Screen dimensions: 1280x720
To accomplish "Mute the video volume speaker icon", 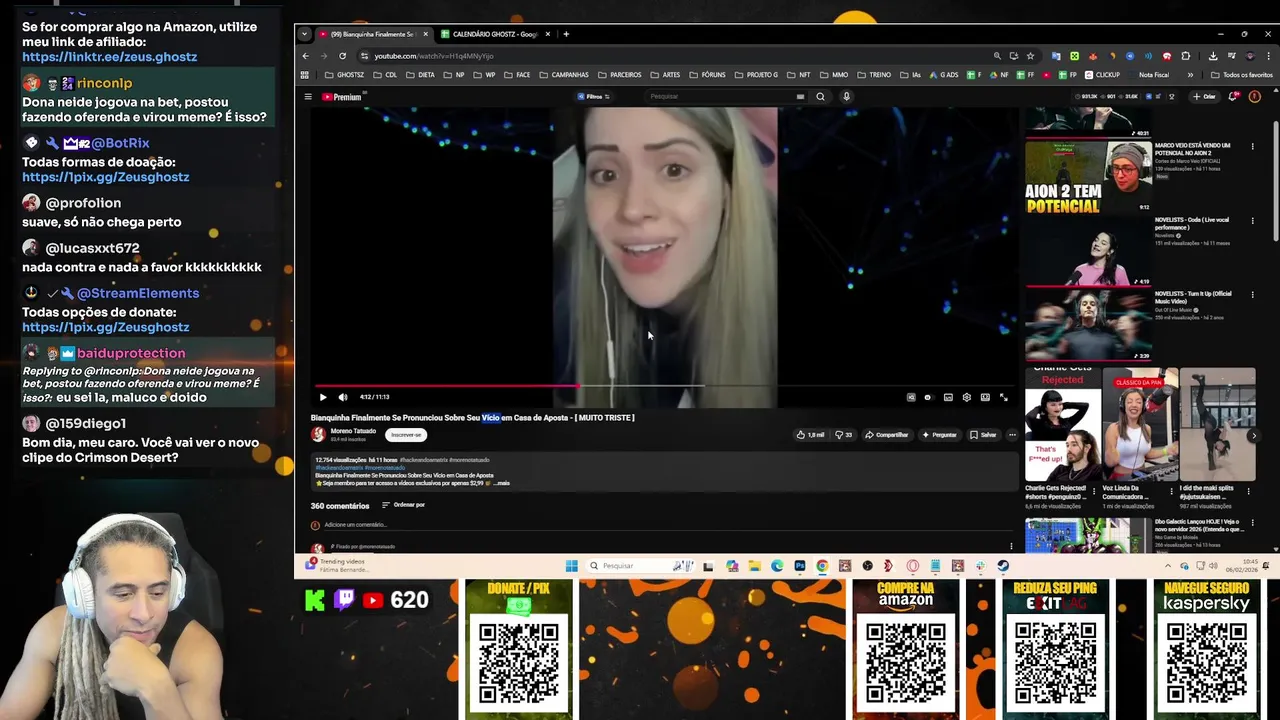I will click(x=343, y=397).
